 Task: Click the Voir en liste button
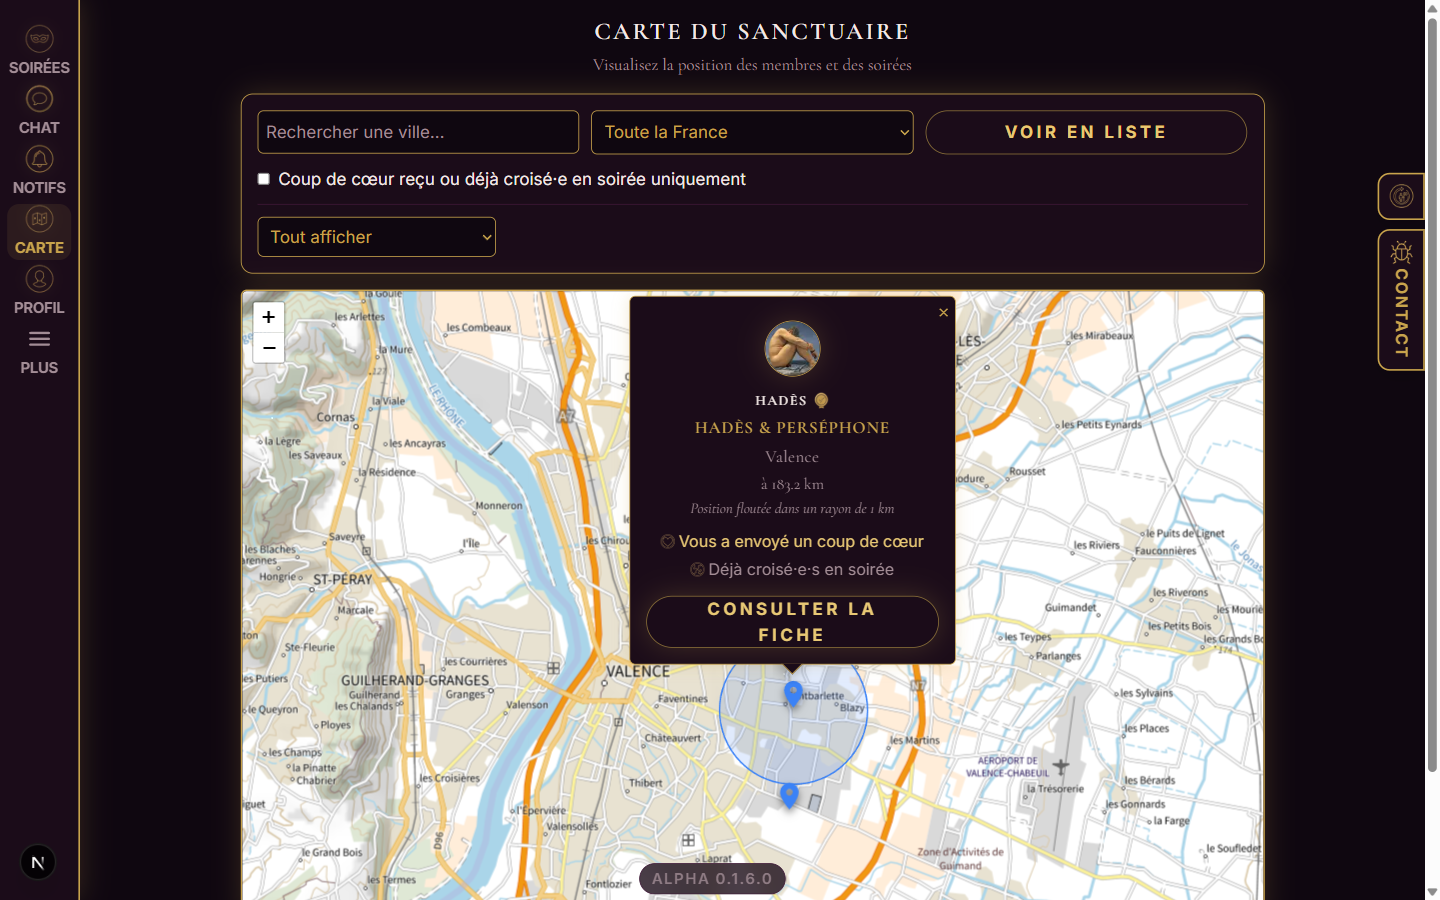coord(1086,132)
